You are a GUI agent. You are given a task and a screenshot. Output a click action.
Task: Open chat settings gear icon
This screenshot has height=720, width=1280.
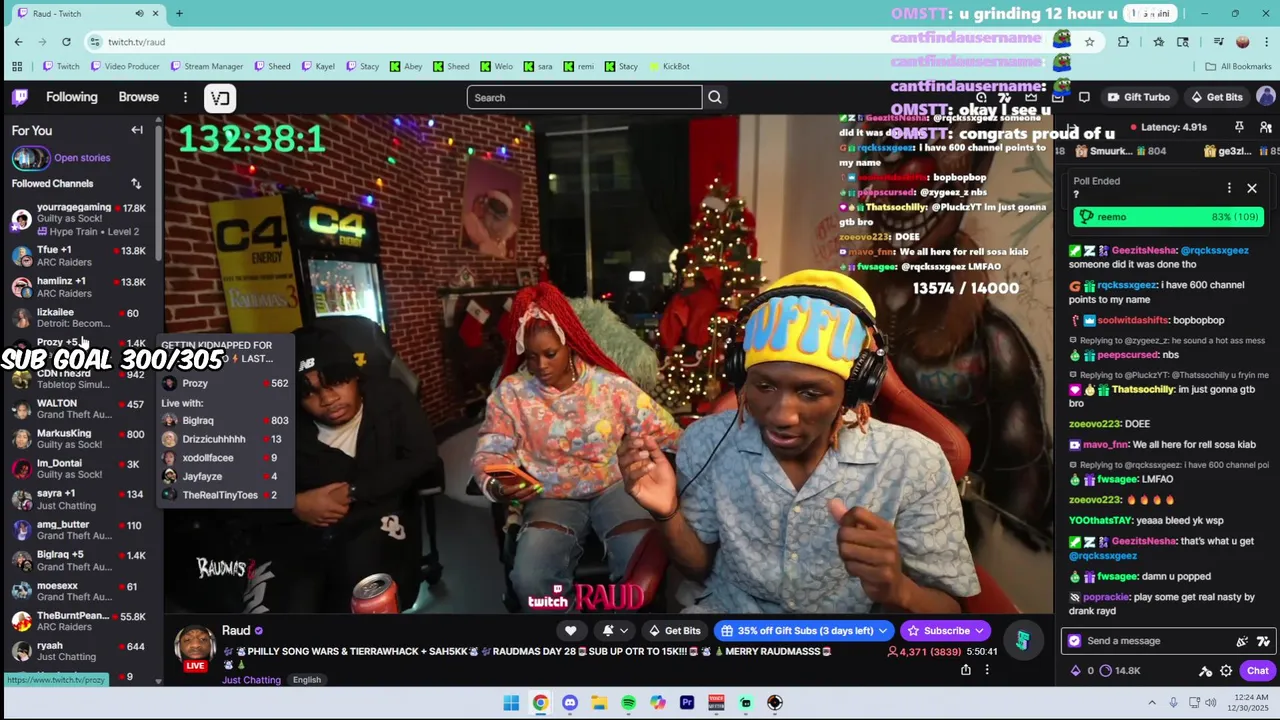pyautogui.click(x=1226, y=671)
